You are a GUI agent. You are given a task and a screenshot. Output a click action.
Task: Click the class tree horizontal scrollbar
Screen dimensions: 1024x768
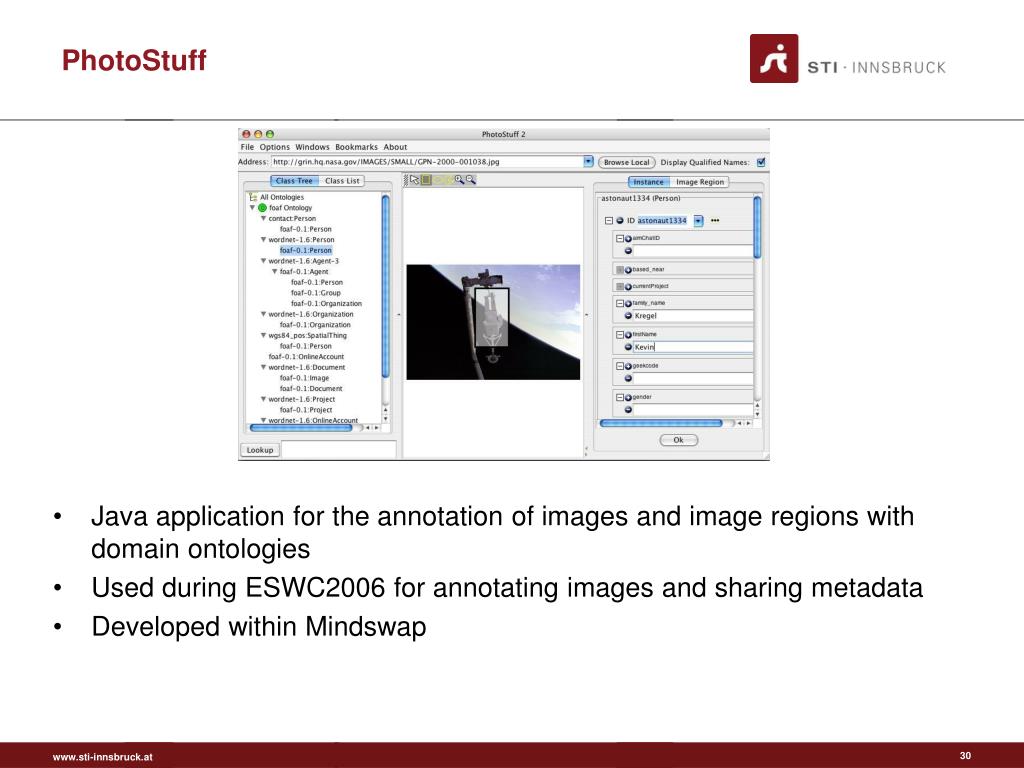pyautogui.click(x=302, y=428)
